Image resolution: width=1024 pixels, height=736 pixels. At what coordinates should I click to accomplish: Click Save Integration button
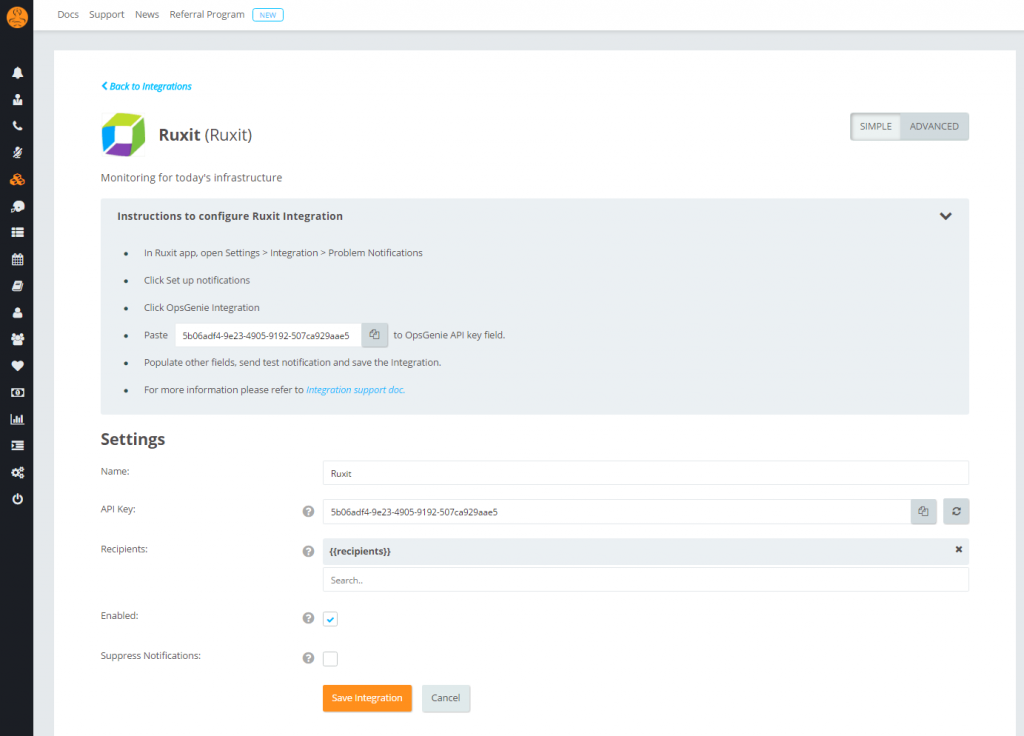(x=367, y=698)
